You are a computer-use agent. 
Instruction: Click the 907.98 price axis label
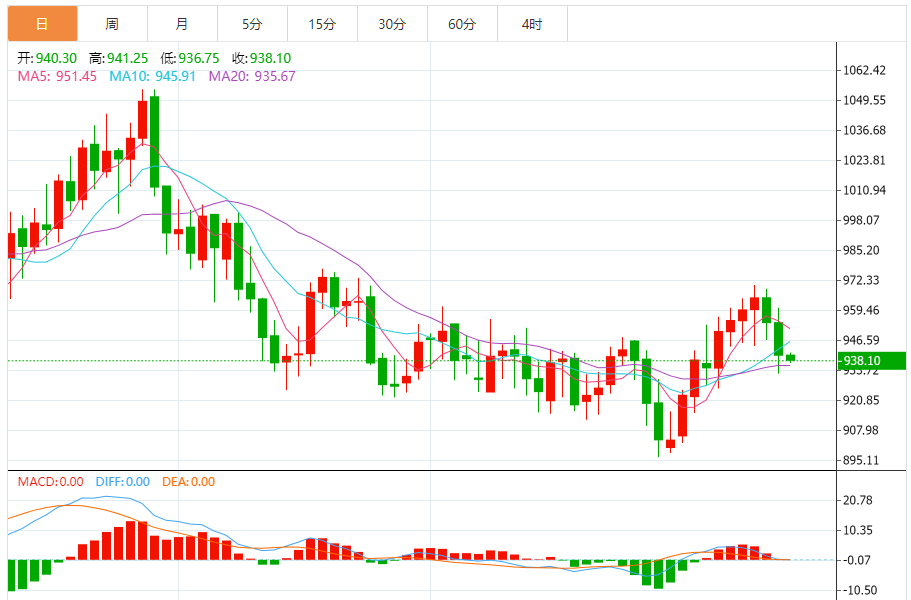(861, 430)
